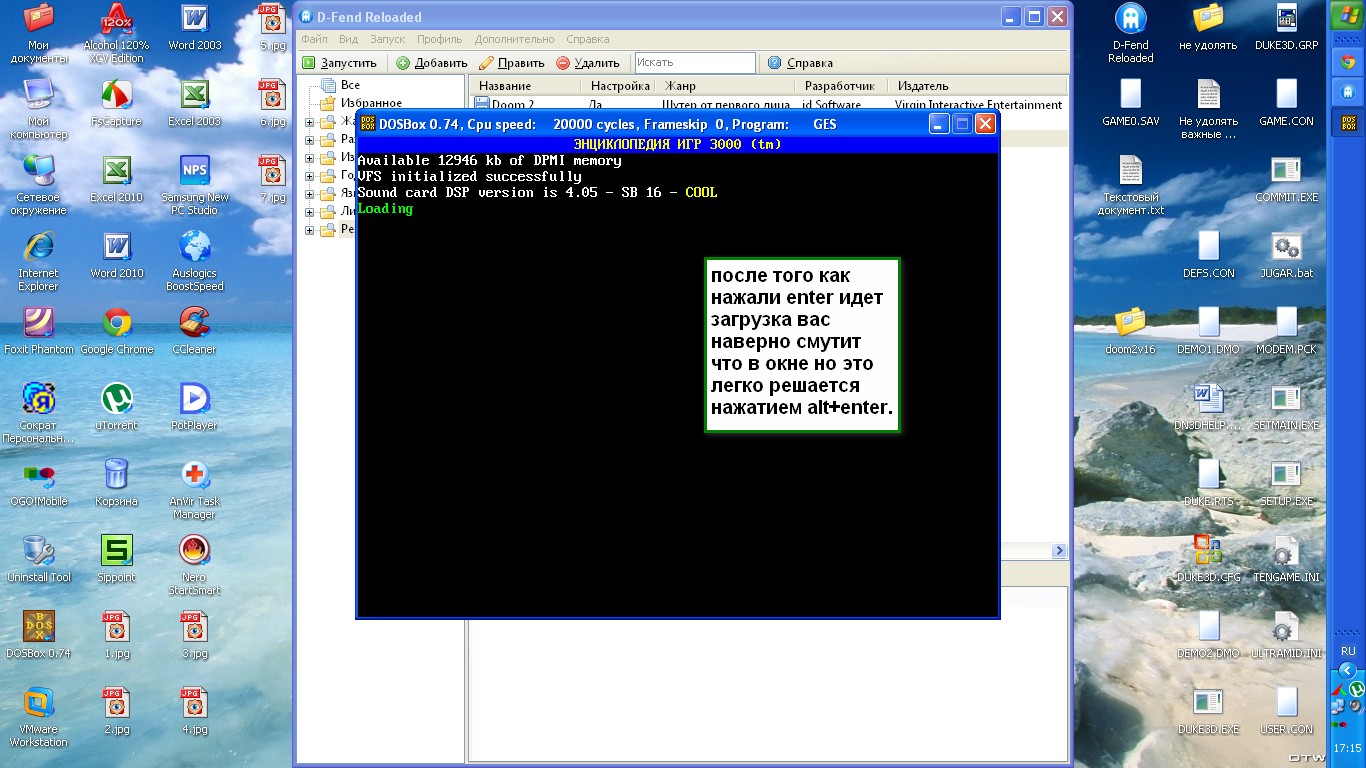This screenshot has width=1366, height=768.
Task: Select the Word 2010 desktop shortcut
Action: tap(116, 256)
